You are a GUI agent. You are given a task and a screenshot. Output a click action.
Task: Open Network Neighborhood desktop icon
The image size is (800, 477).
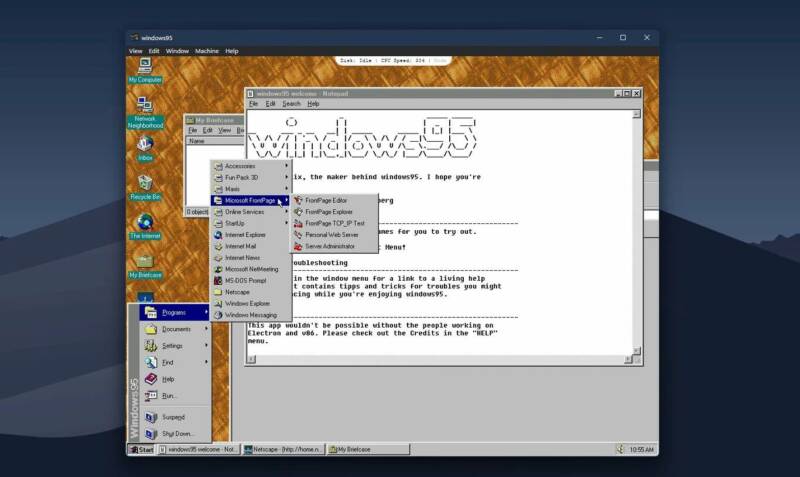click(145, 106)
